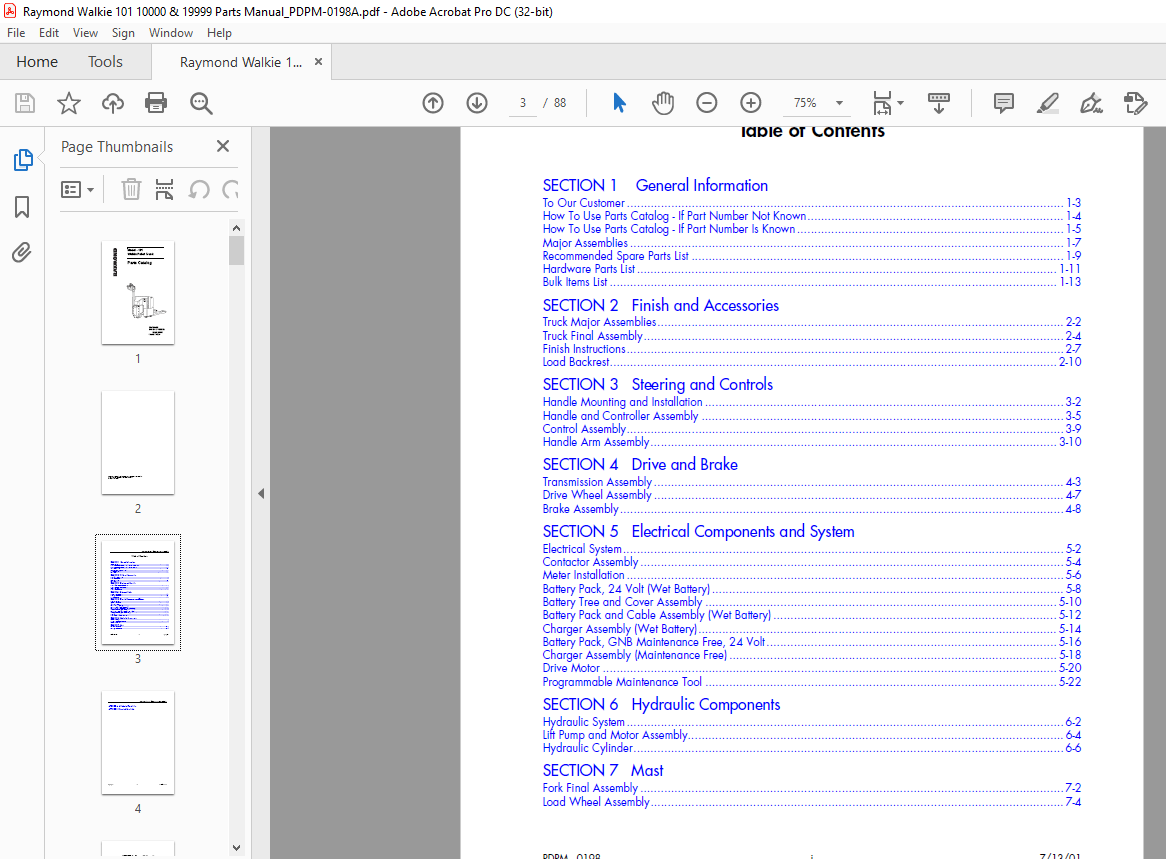Jump to Hydraulic Cylinder entry
Screen dimensions: 1166x859
tap(811, 748)
